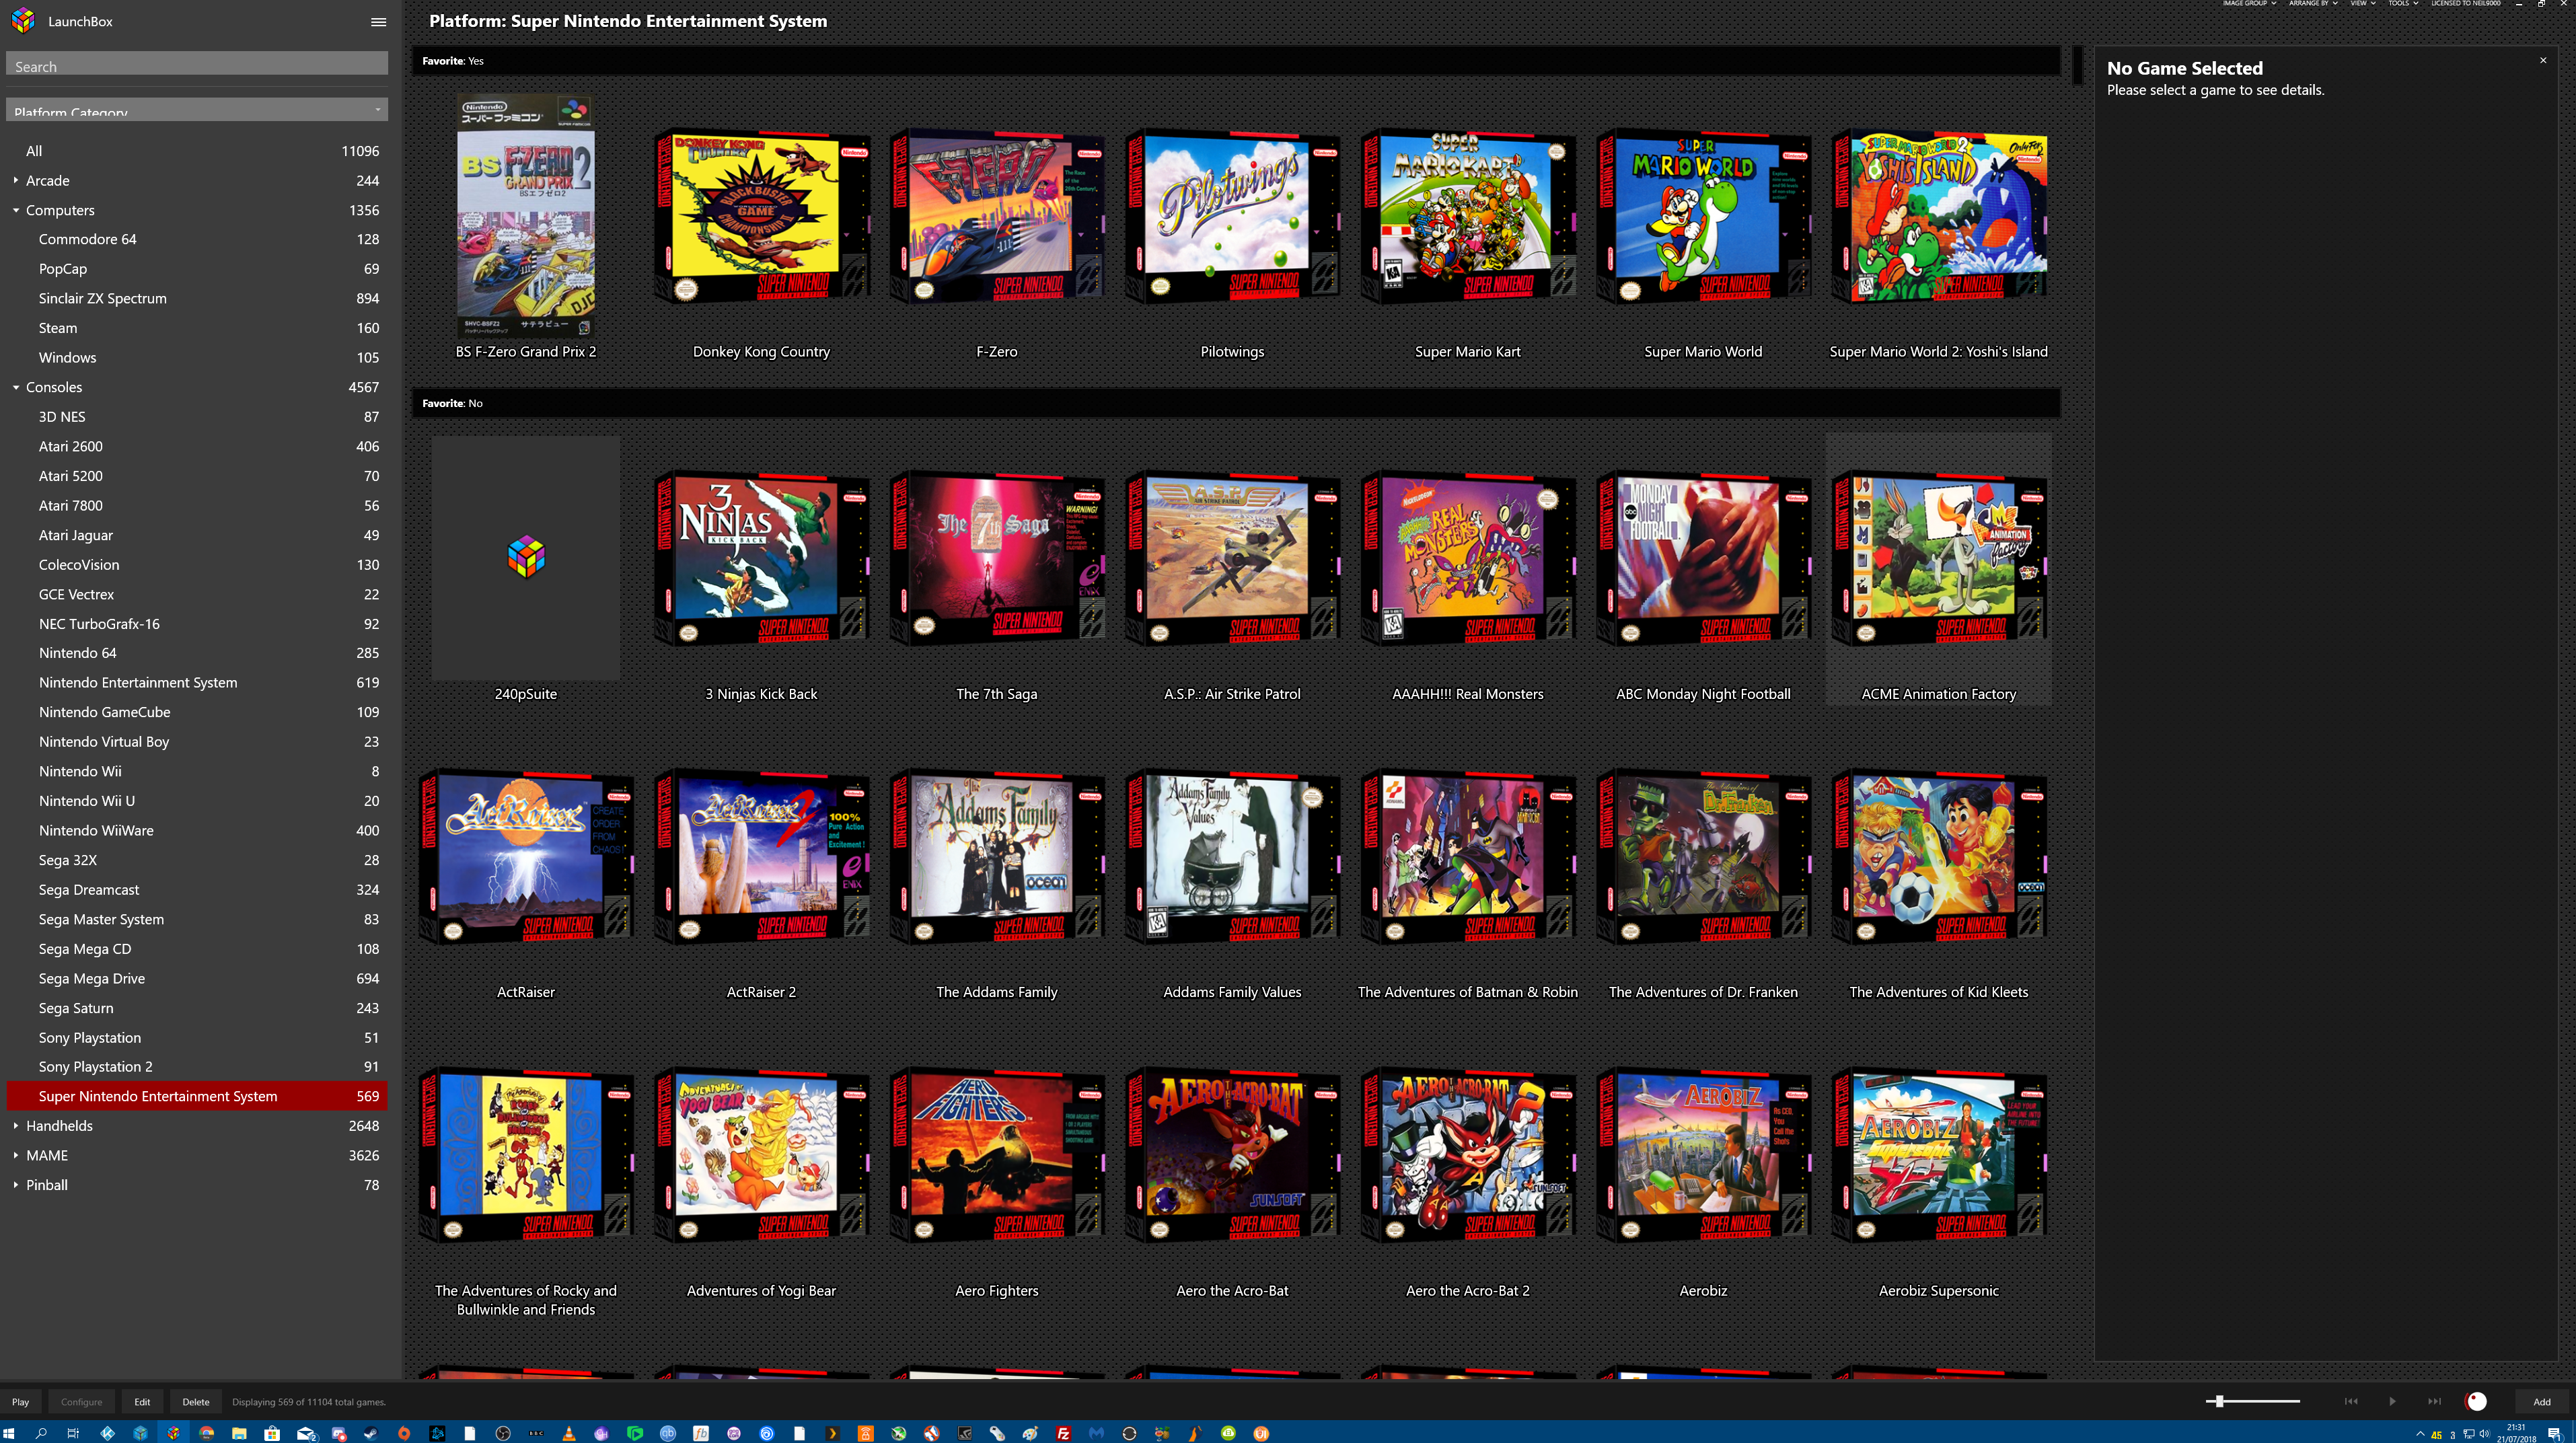This screenshot has width=2576, height=1443.
Task: Select the All platforms row
Action: coord(197,151)
